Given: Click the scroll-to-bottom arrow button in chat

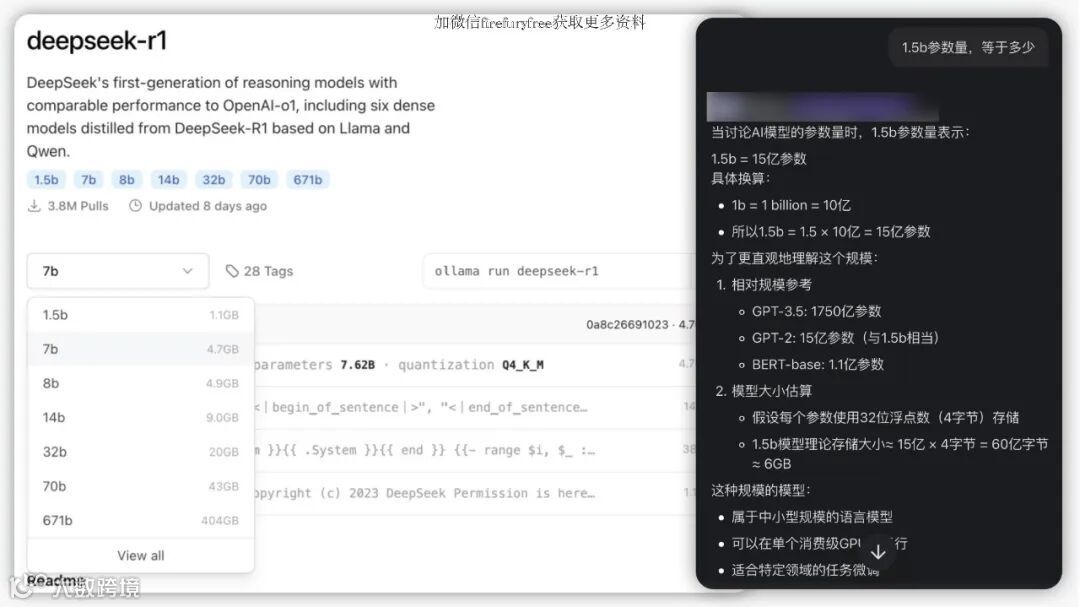Looking at the screenshot, I should (878, 552).
